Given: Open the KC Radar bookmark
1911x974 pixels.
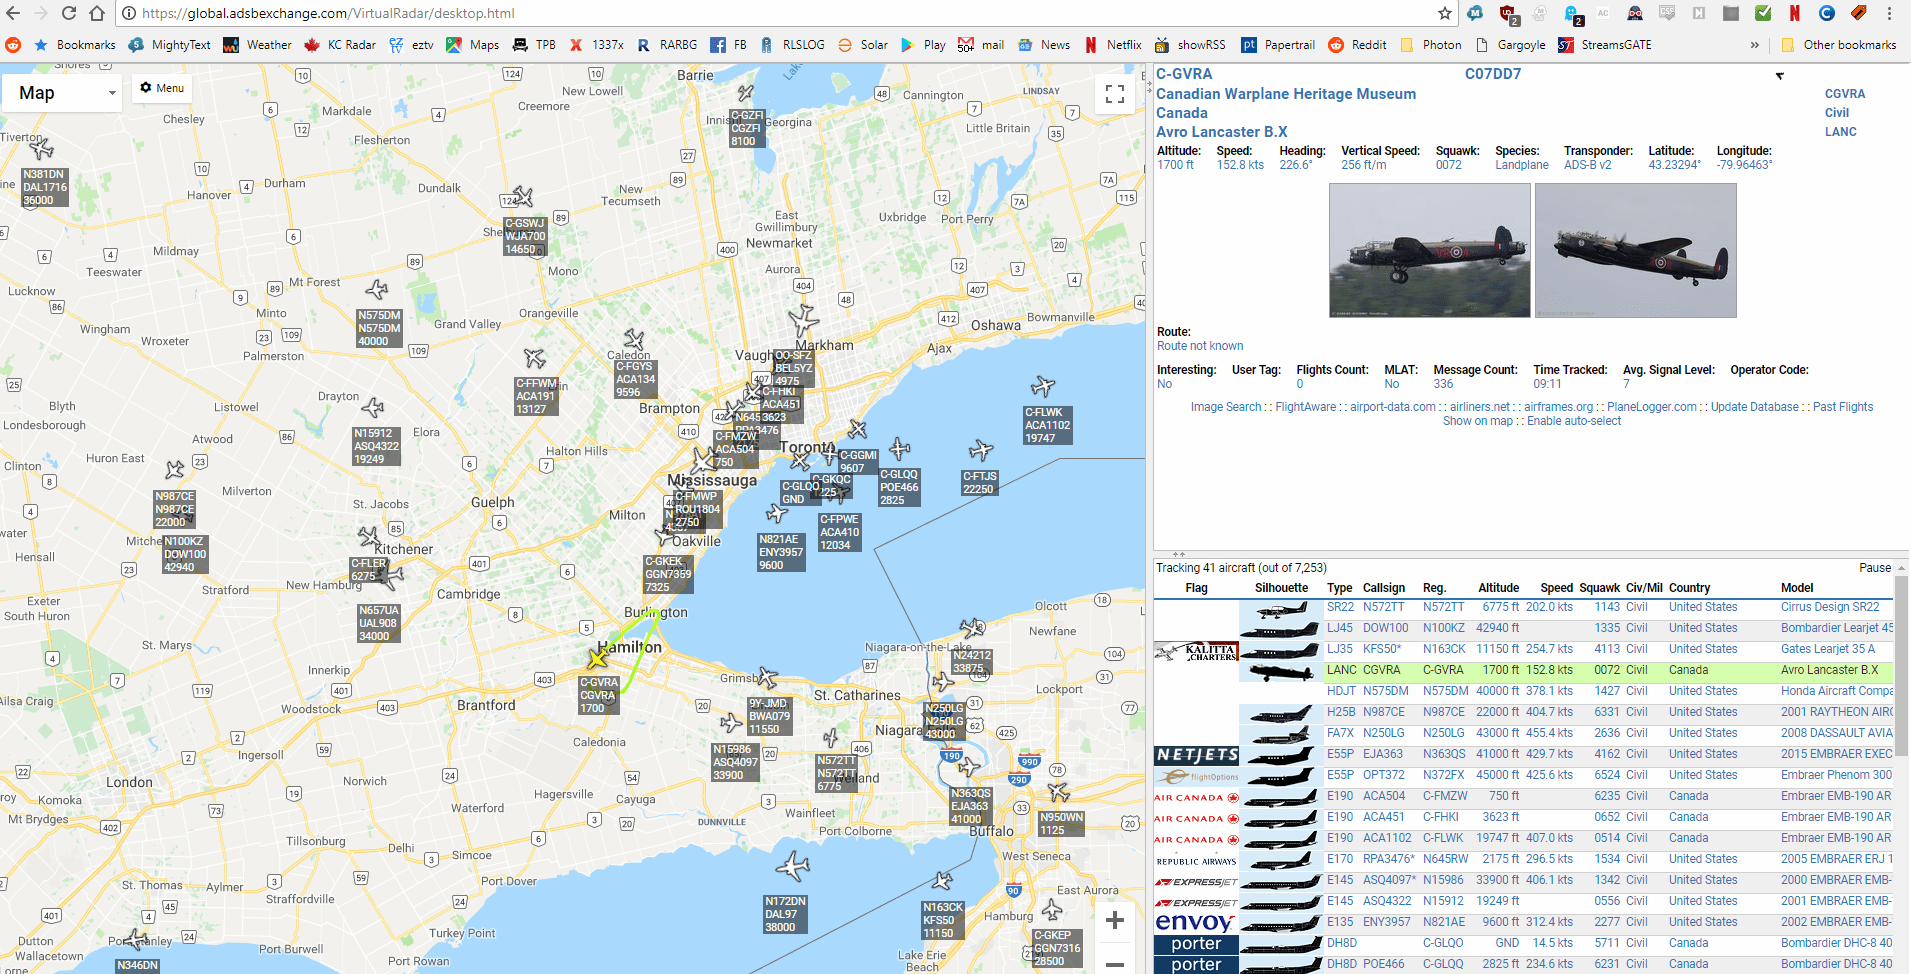Looking at the screenshot, I should tap(340, 45).
